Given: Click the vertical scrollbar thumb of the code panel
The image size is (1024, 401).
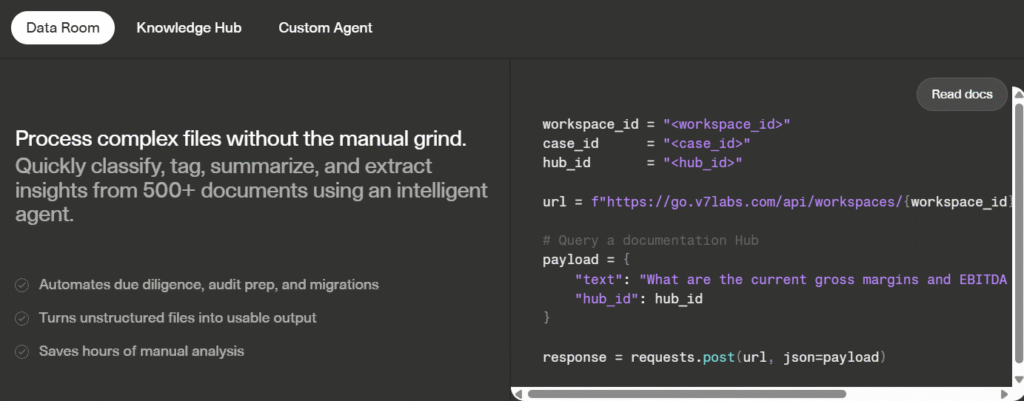Looking at the screenshot, I should point(1017,232).
